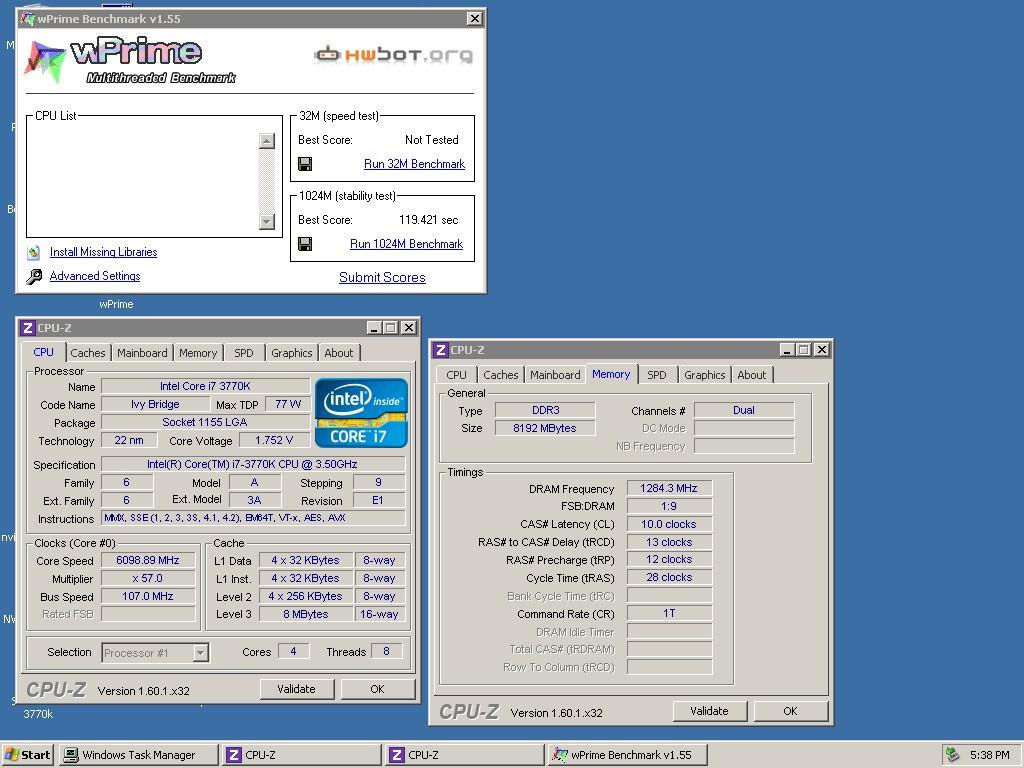Click the Command Rate value 1T
The width and height of the screenshot is (1024, 768).
pos(669,614)
